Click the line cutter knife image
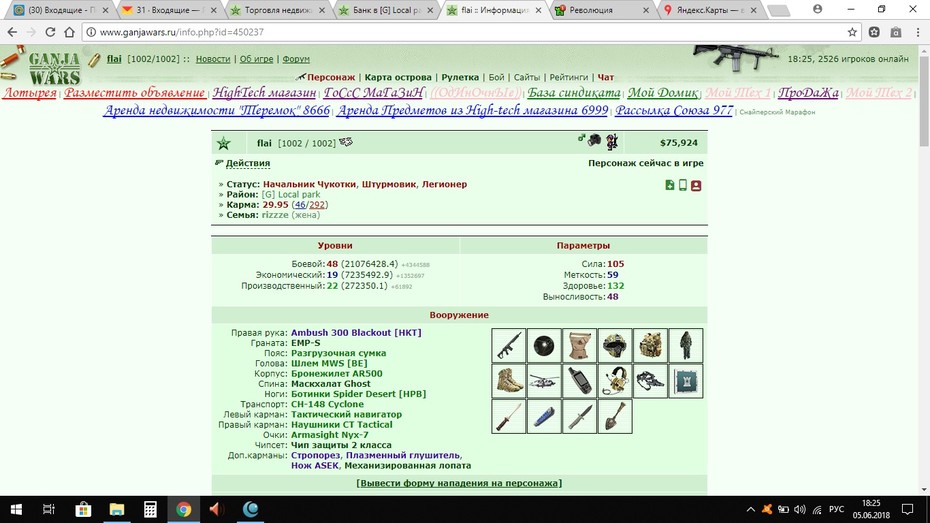Viewport: 930px width, 523px height. [508, 416]
